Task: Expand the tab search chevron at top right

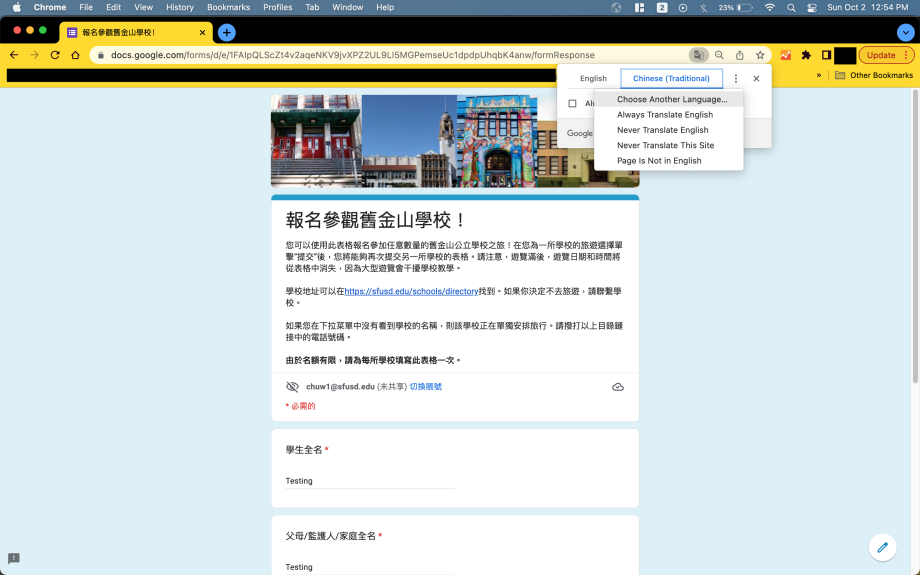Action: click(904, 32)
